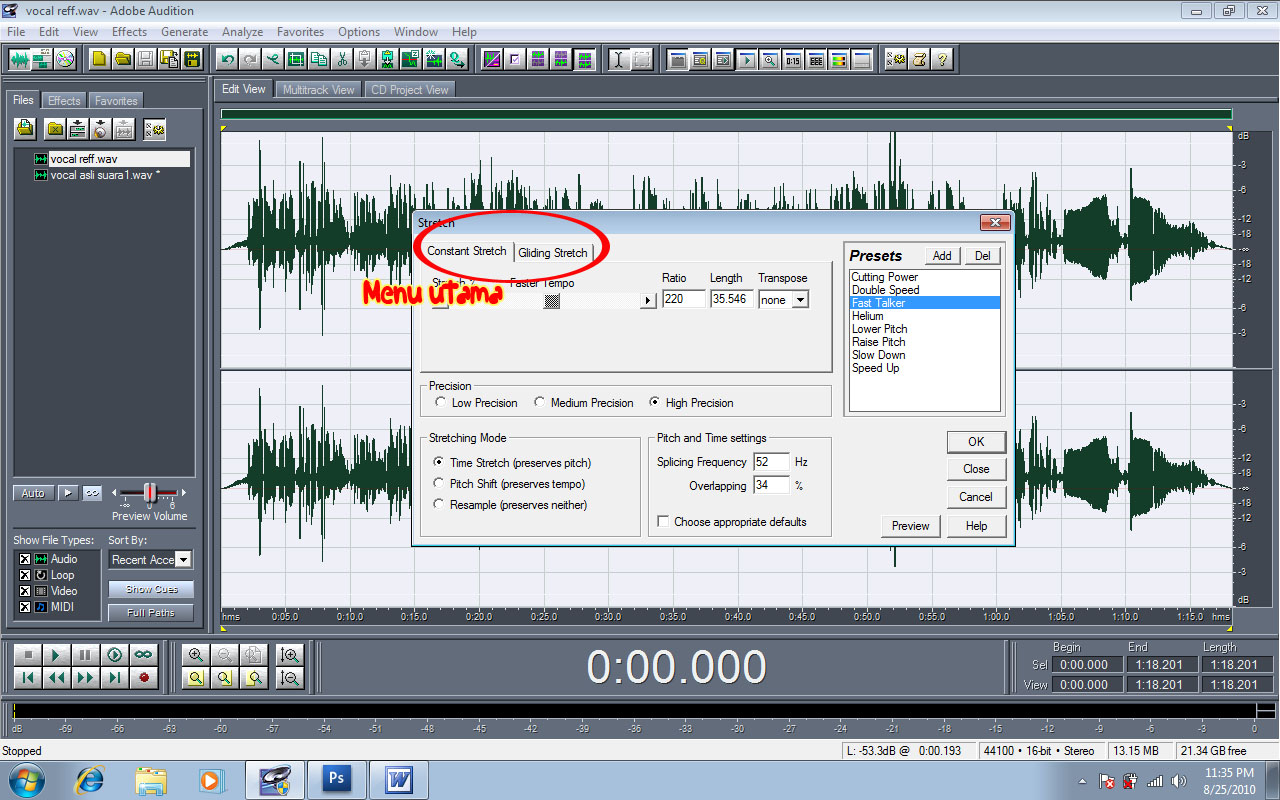Image resolution: width=1280 pixels, height=800 pixels.
Task: Select Low Precision radio button
Action: point(441,403)
